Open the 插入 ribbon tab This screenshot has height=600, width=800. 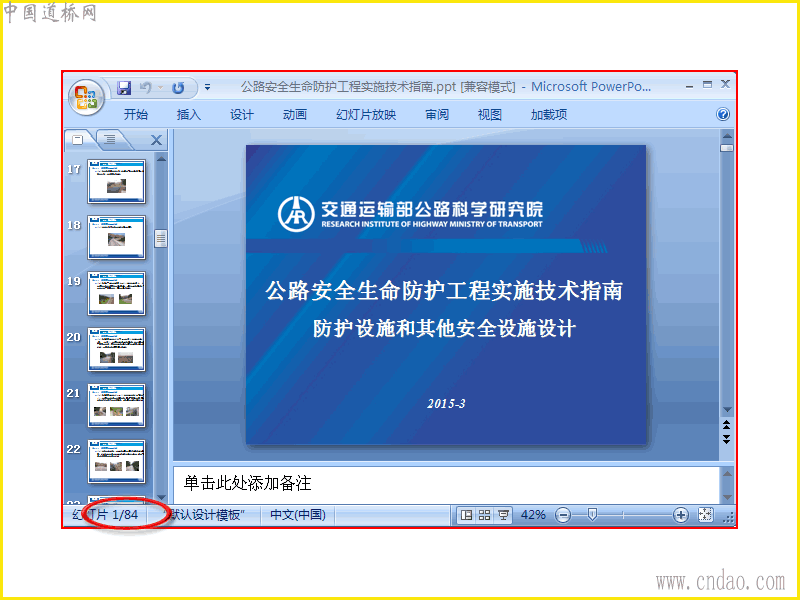click(188, 114)
